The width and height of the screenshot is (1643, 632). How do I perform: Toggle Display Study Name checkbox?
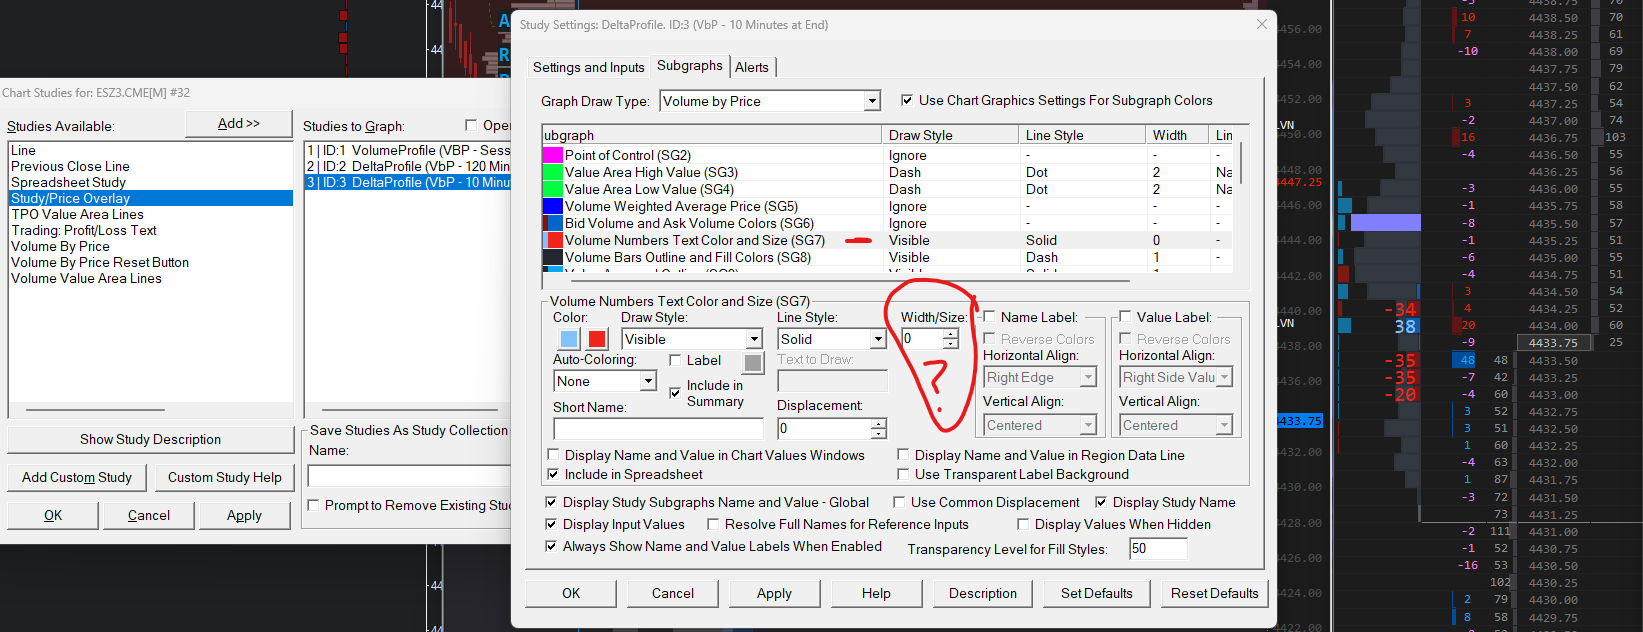(x=1101, y=502)
